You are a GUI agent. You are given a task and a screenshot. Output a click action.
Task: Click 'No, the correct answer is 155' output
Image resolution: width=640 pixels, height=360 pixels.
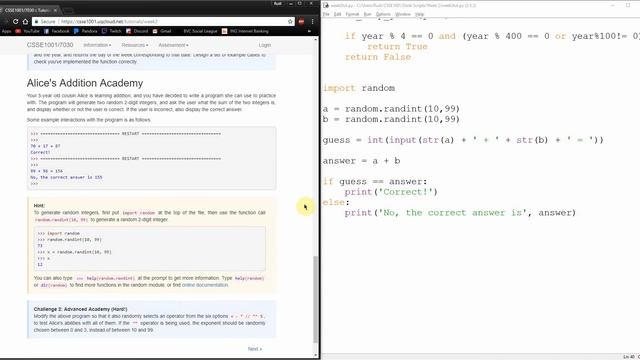coord(67,178)
